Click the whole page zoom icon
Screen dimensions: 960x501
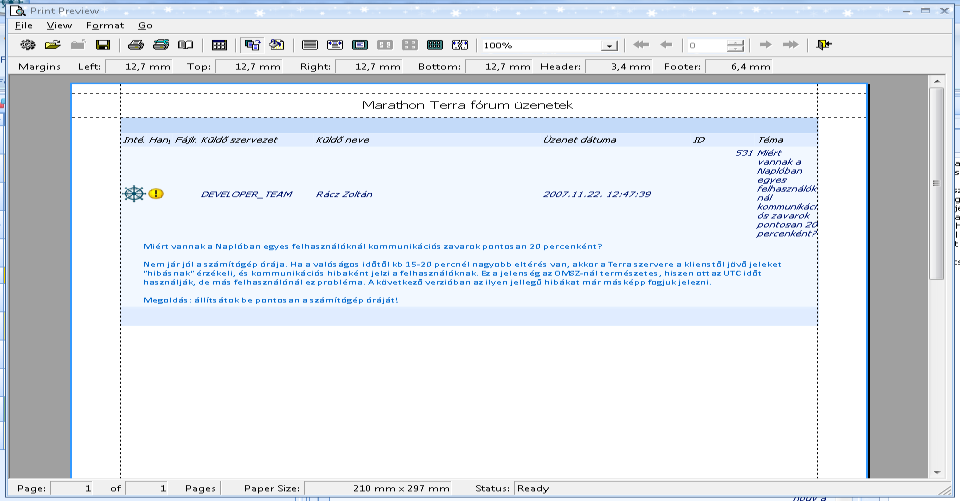pos(360,45)
